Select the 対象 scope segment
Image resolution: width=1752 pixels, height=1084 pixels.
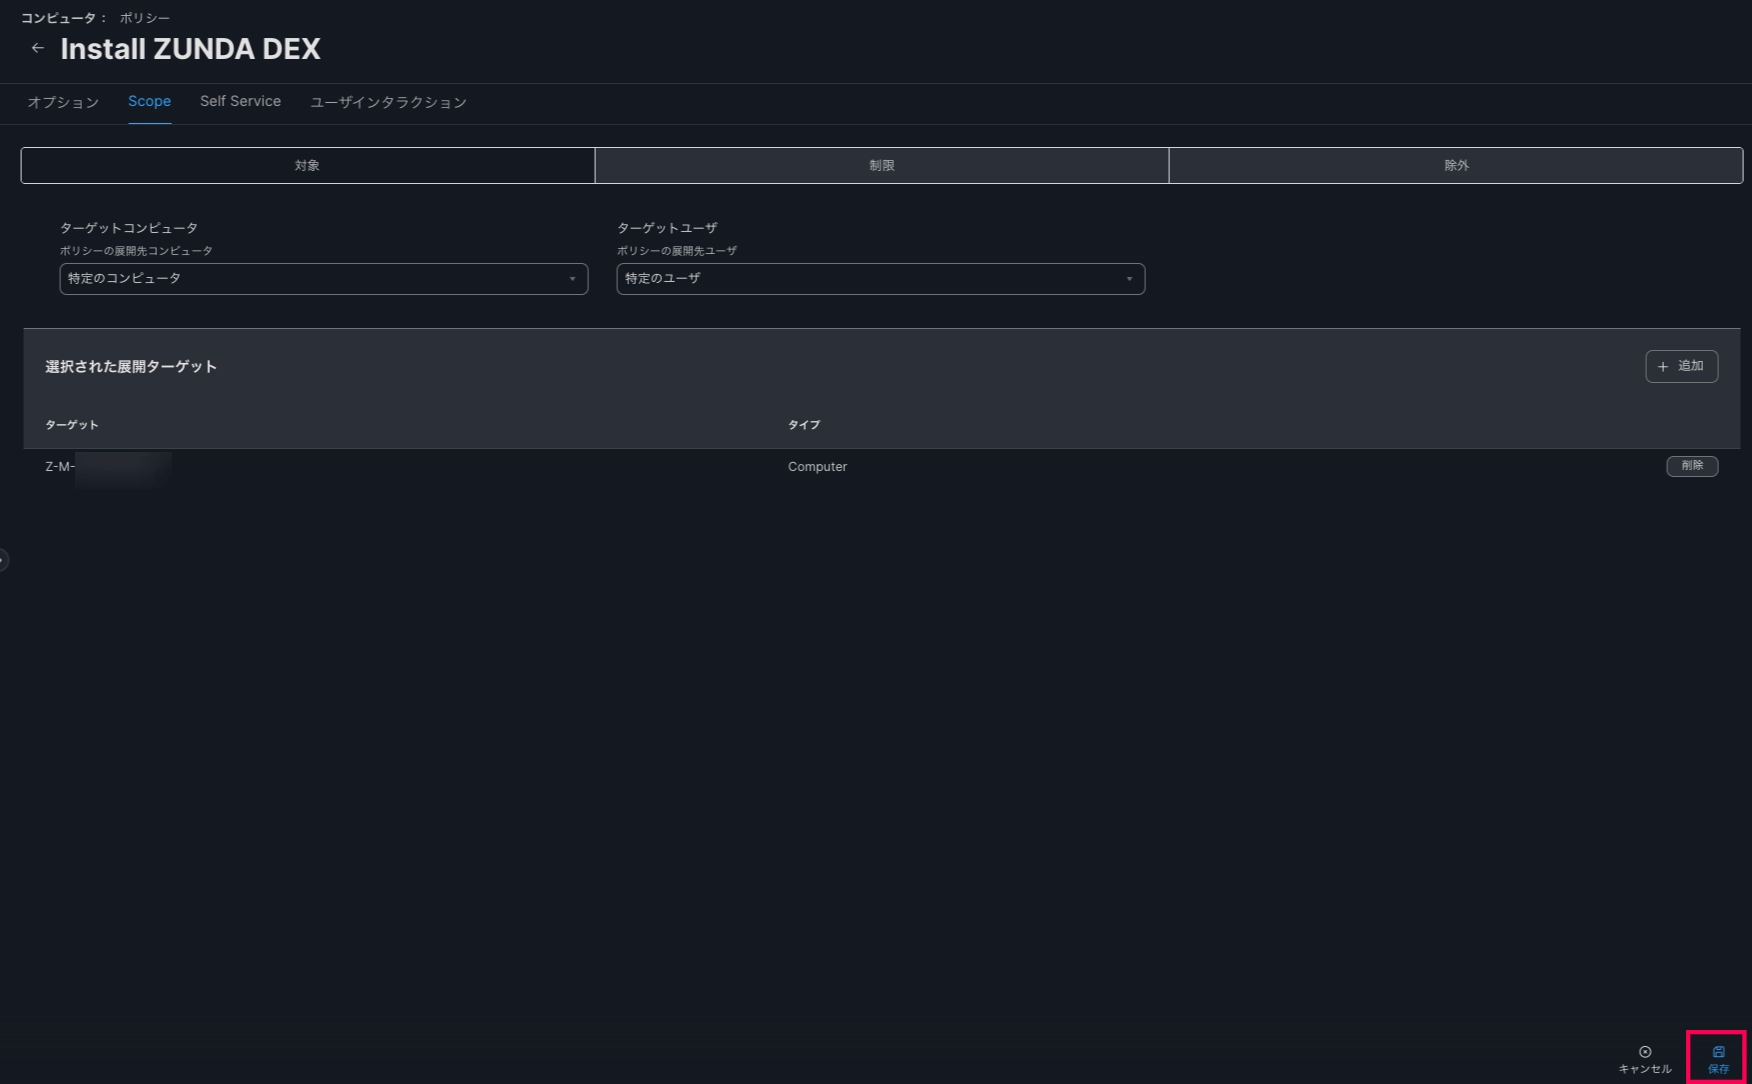click(x=308, y=166)
